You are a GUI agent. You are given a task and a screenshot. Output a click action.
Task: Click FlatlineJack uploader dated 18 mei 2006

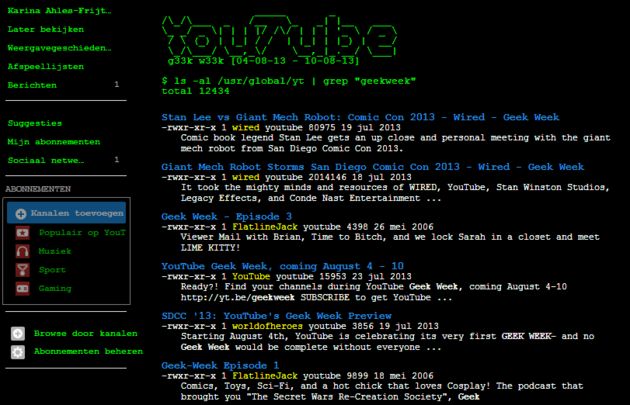tap(265, 376)
